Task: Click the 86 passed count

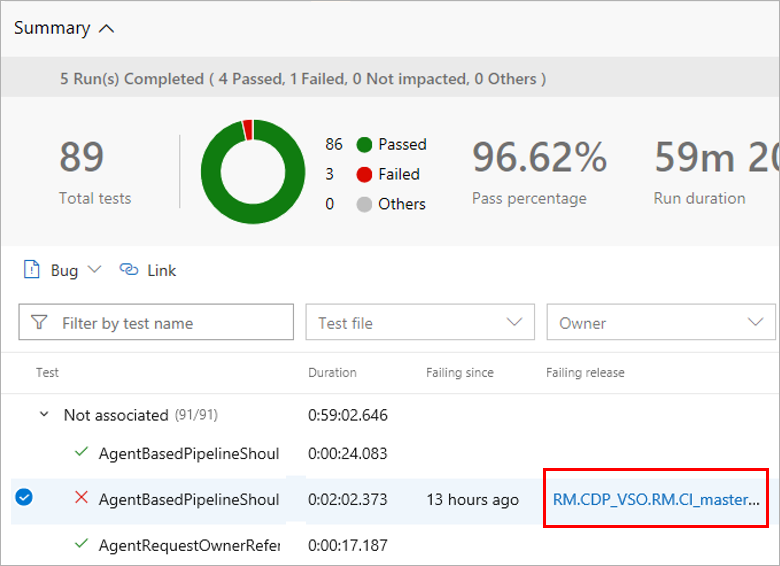Action: (x=334, y=144)
